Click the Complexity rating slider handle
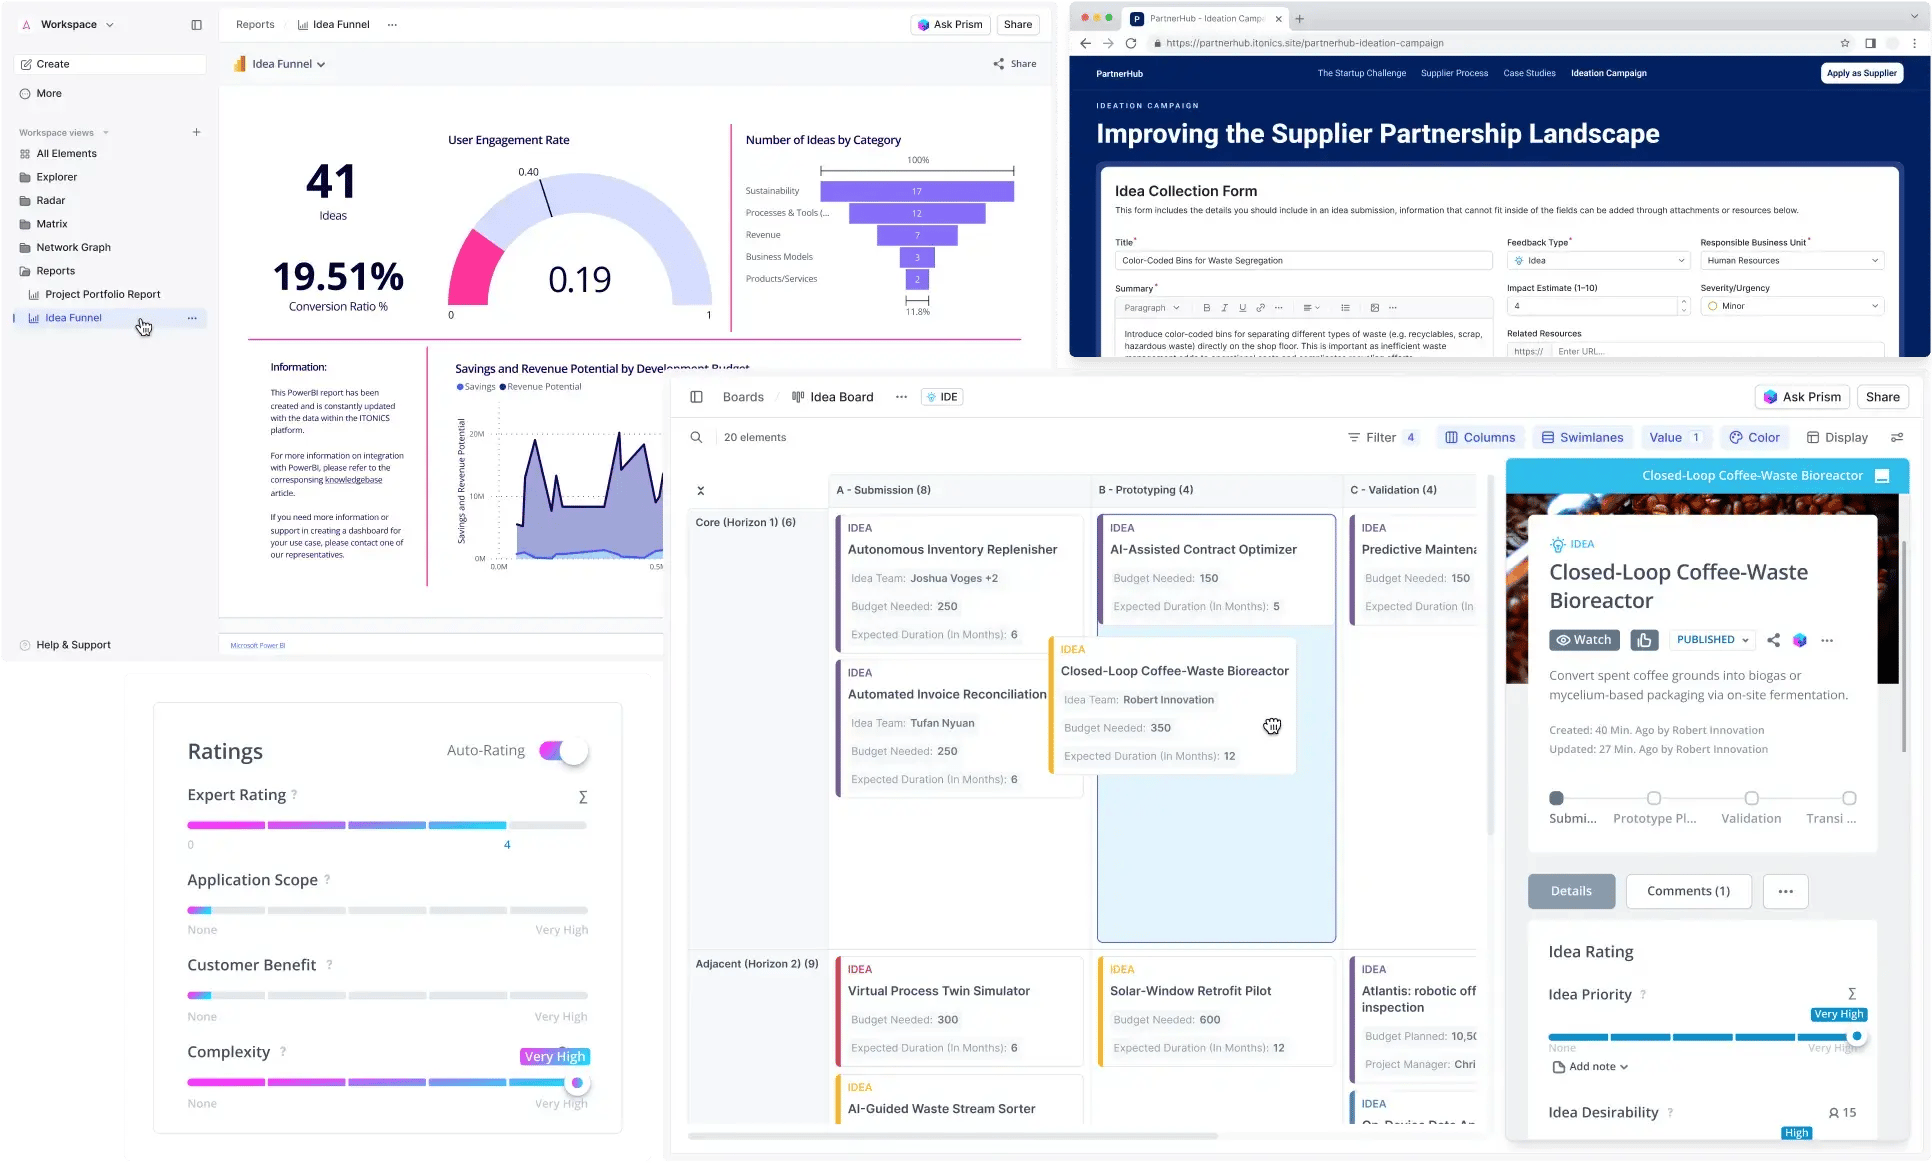This screenshot has width=1932, height=1163. [x=577, y=1083]
